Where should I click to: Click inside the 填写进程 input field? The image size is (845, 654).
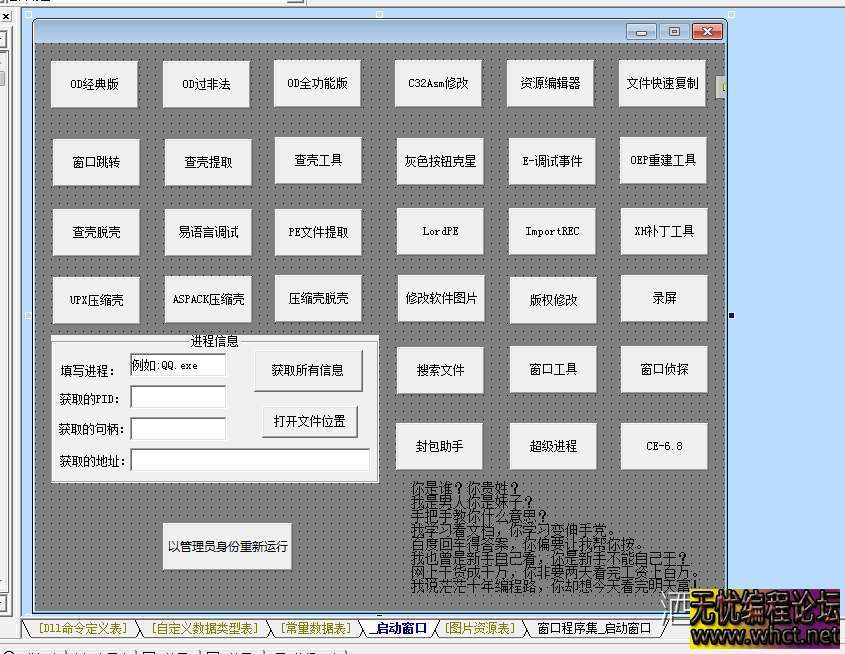point(178,367)
